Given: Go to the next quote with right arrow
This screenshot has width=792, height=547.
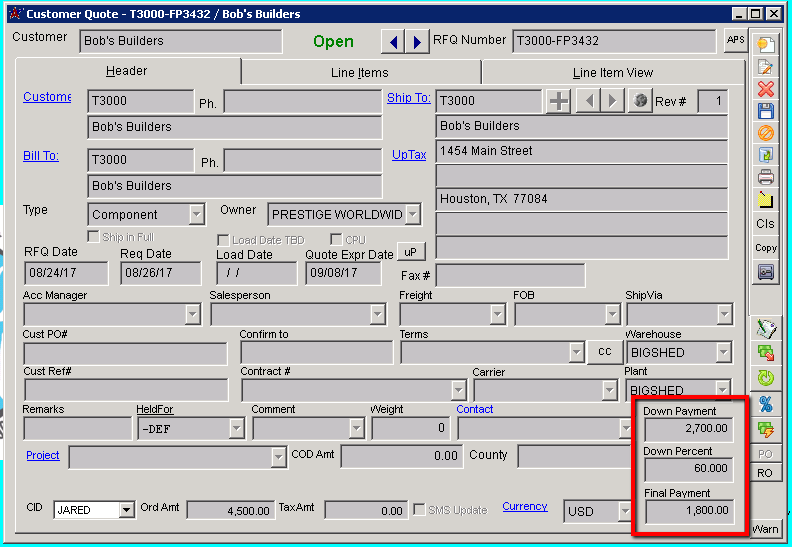Looking at the screenshot, I should [x=417, y=42].
